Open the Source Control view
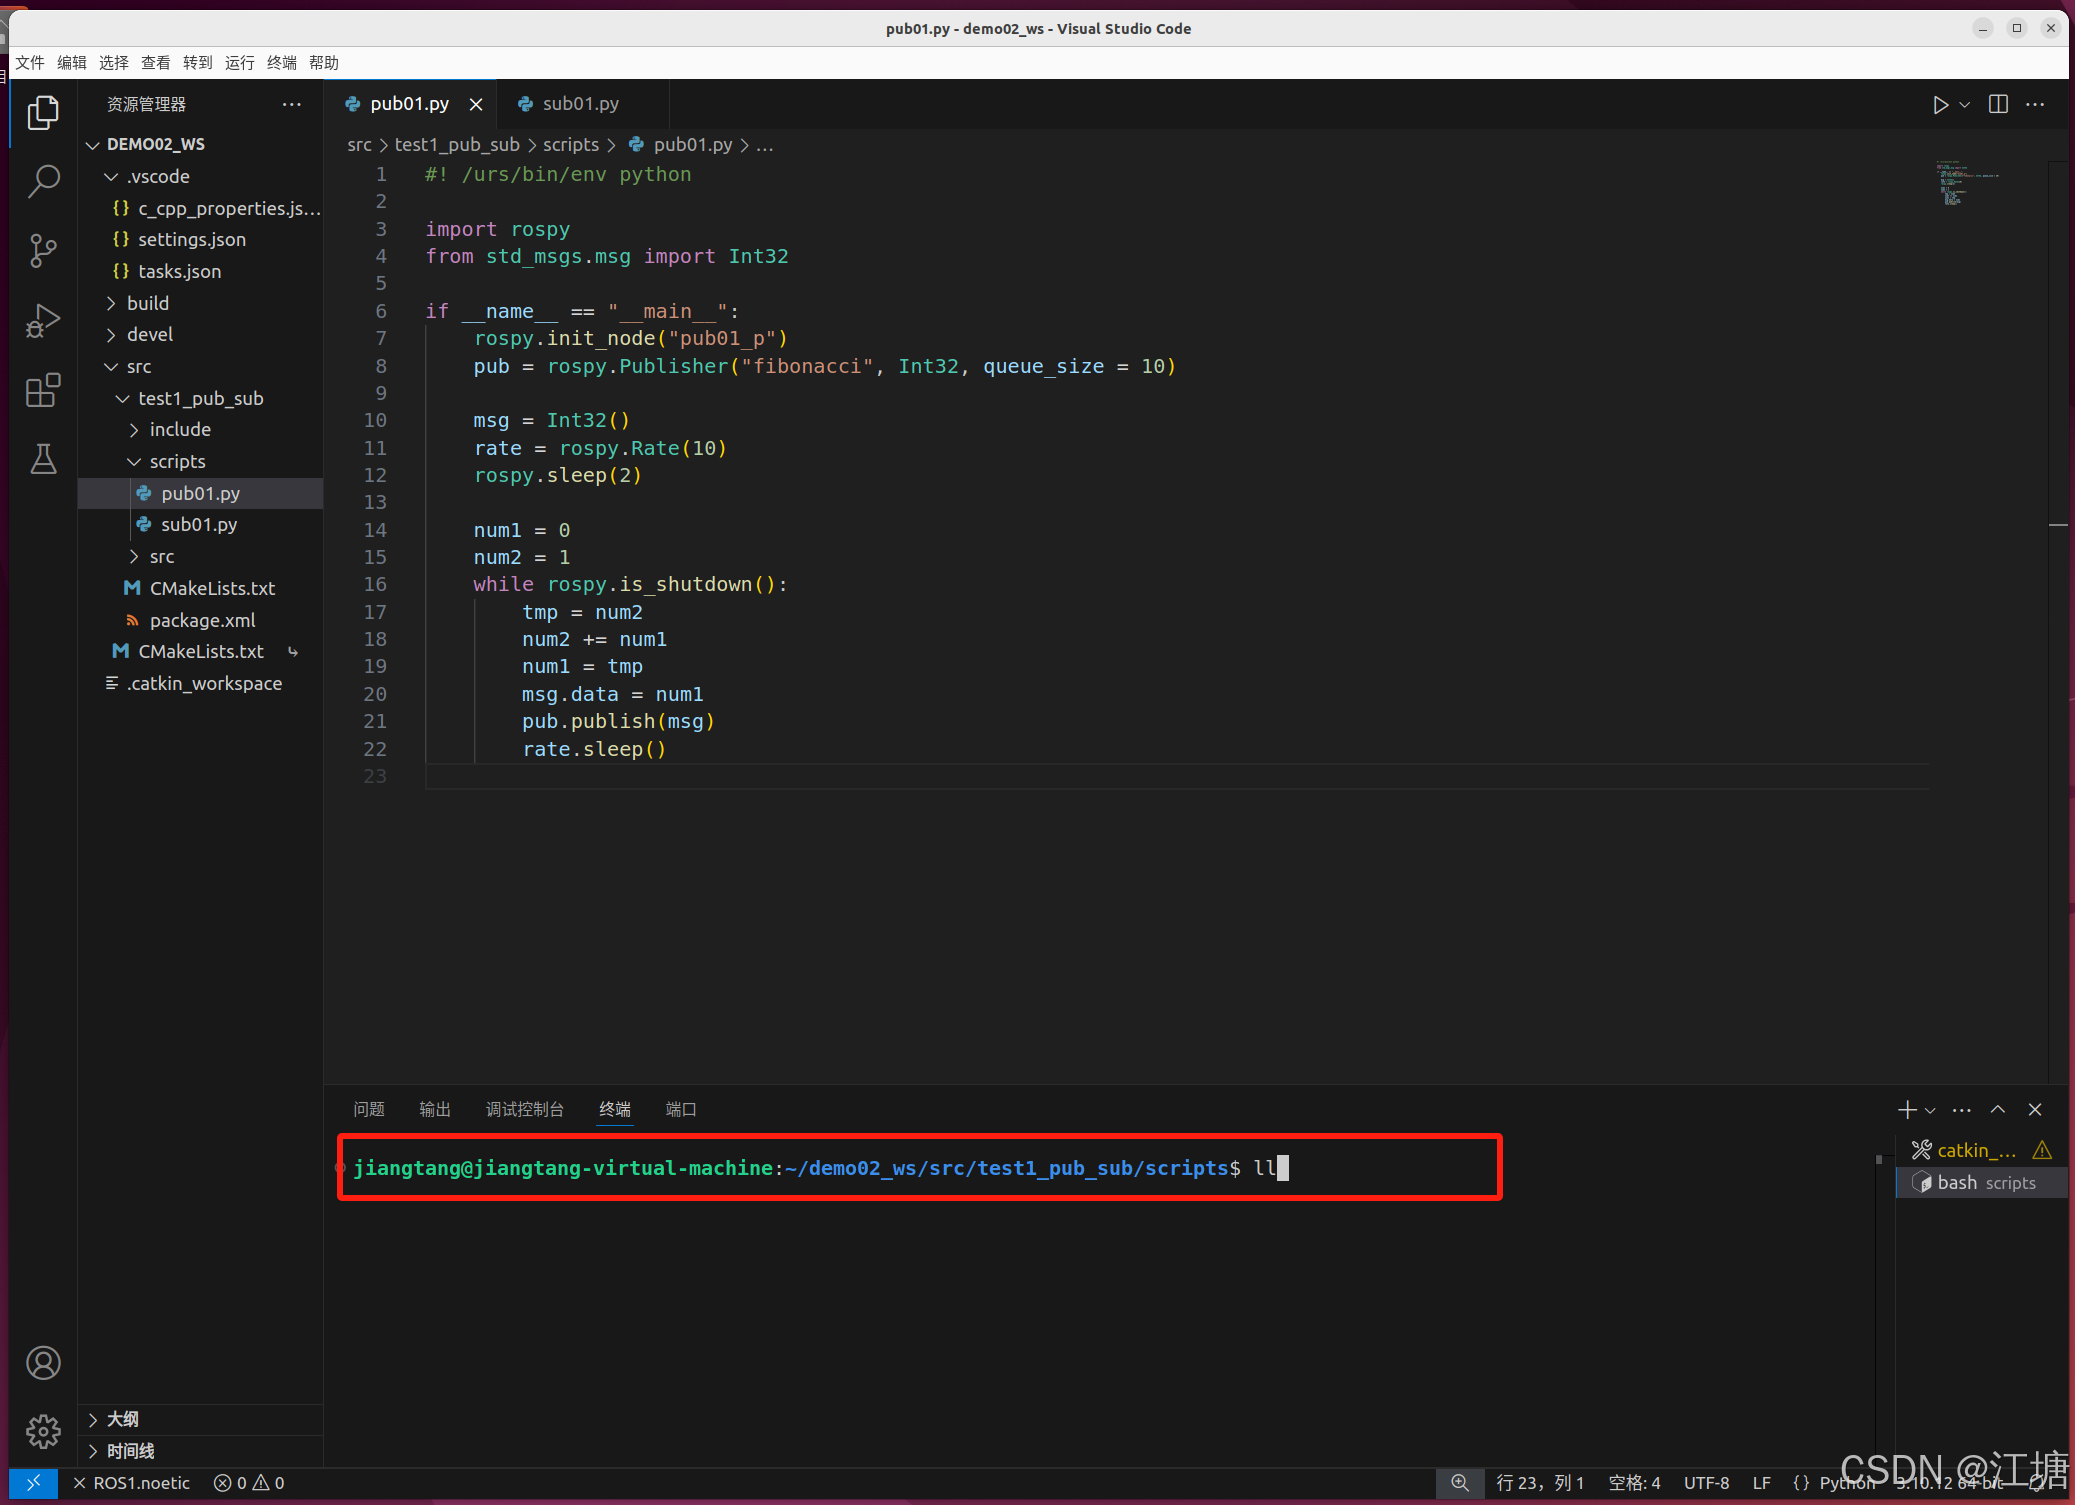 pos(43,250)
